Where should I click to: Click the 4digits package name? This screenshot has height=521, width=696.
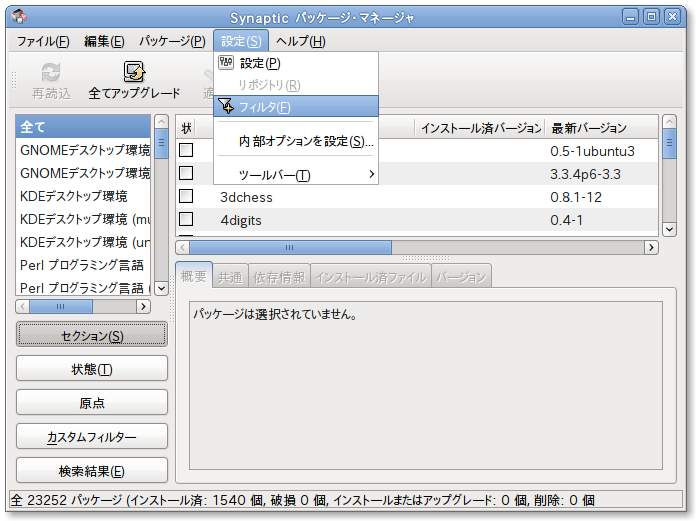pos(241,220)
